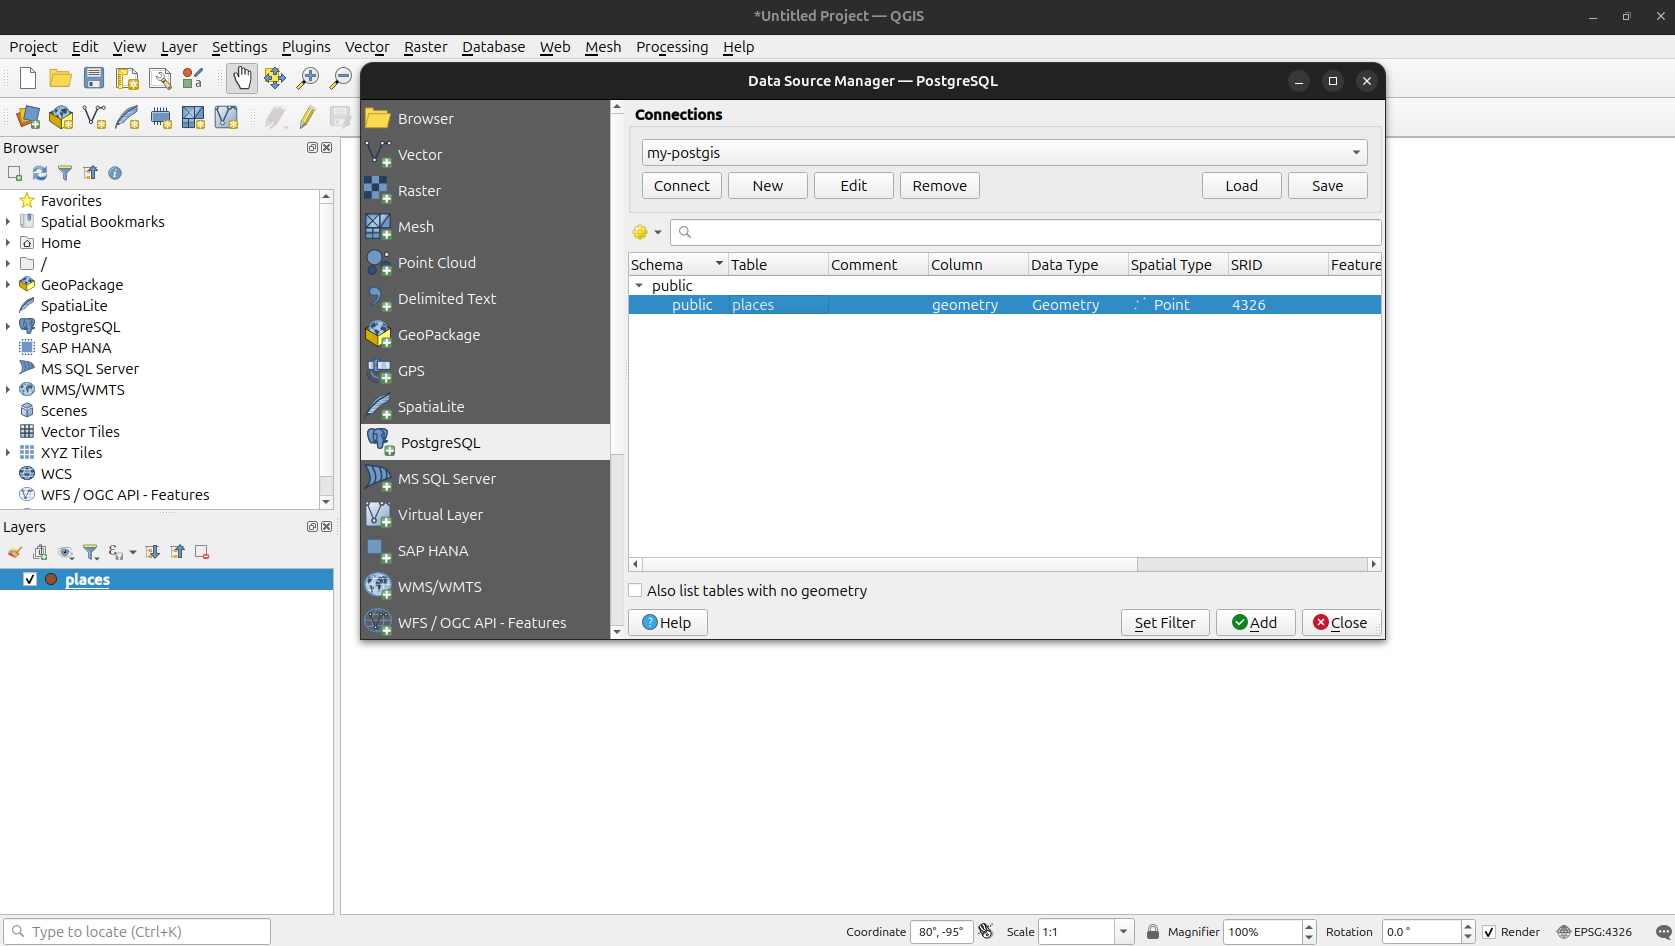
Task: Open the my-postgis connection dropdown
Action: pyautogui.click(x=1356, y=152)
